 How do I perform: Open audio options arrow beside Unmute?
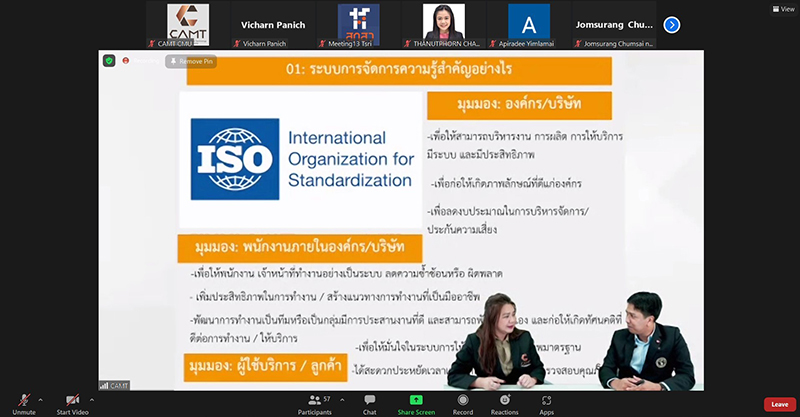click(41, 400)
